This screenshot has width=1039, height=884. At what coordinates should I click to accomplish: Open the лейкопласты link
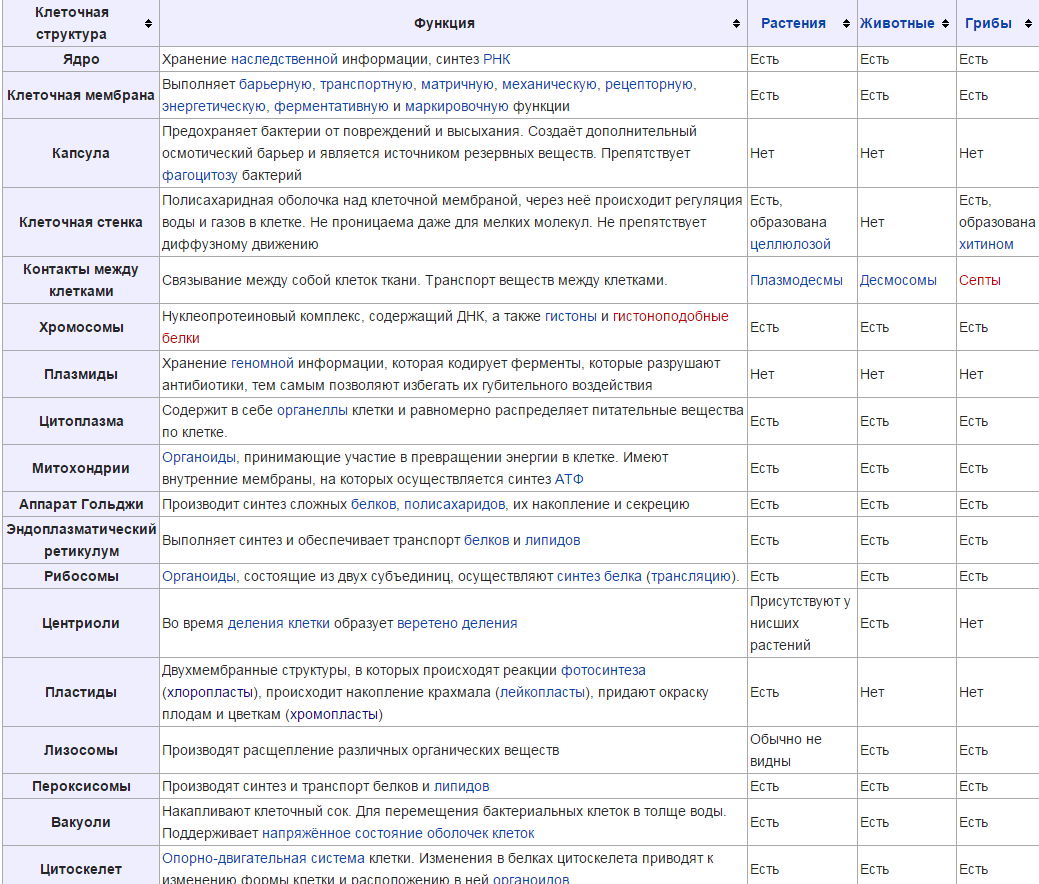click(x=543, y=692)
